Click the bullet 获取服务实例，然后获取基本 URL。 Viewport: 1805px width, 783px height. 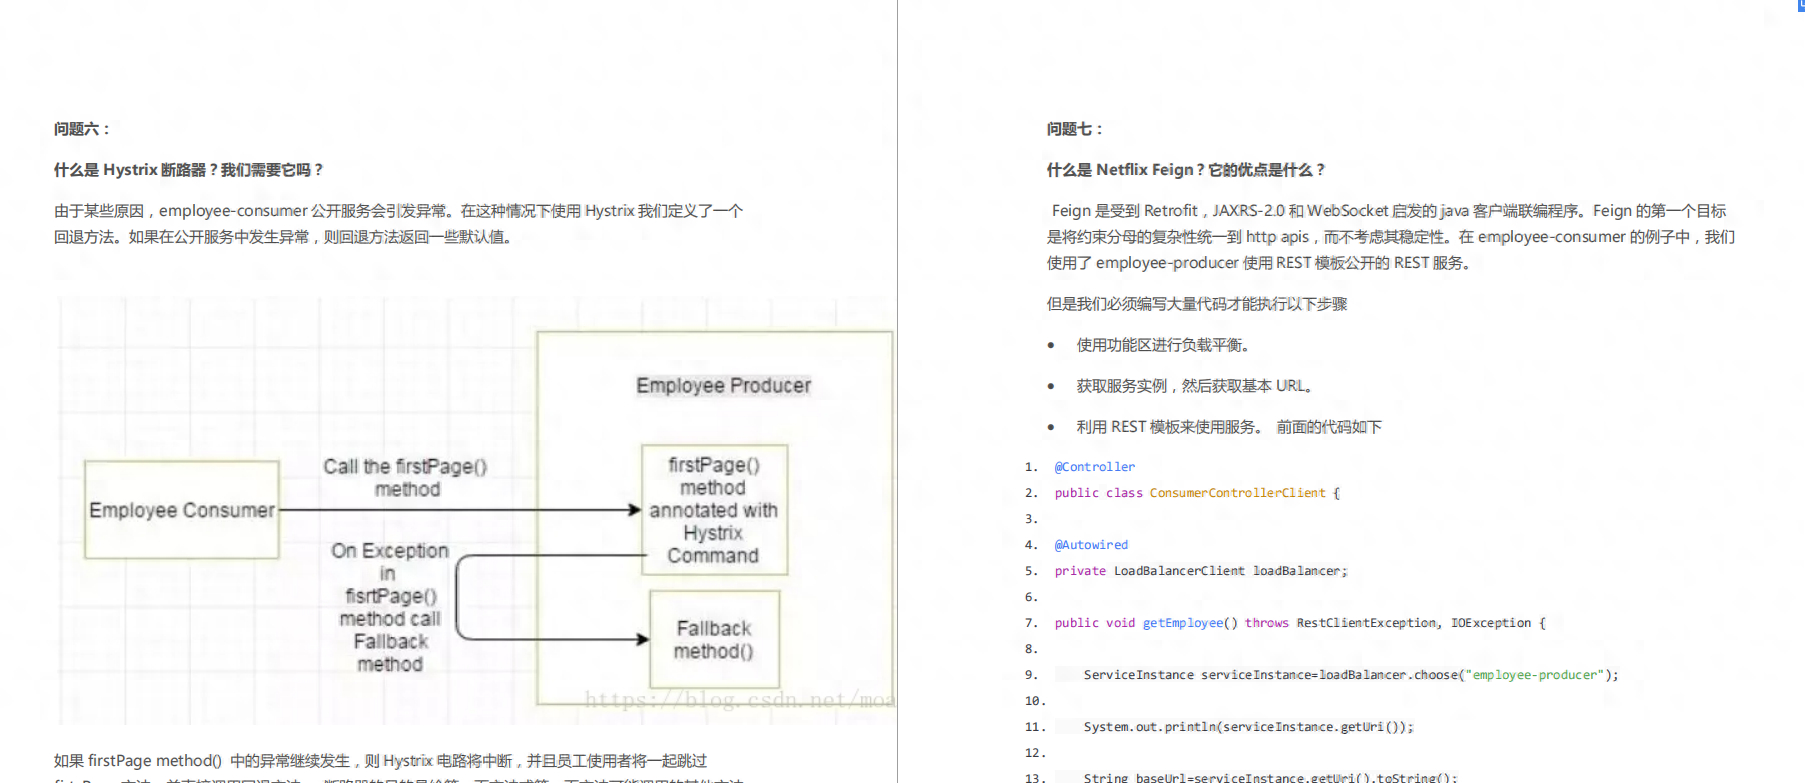pos(1195,386)
